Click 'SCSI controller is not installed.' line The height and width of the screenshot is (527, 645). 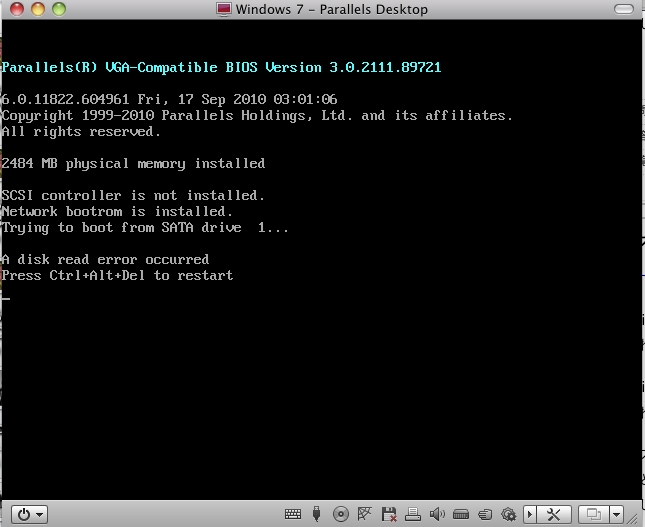click(x=133, y=195)
